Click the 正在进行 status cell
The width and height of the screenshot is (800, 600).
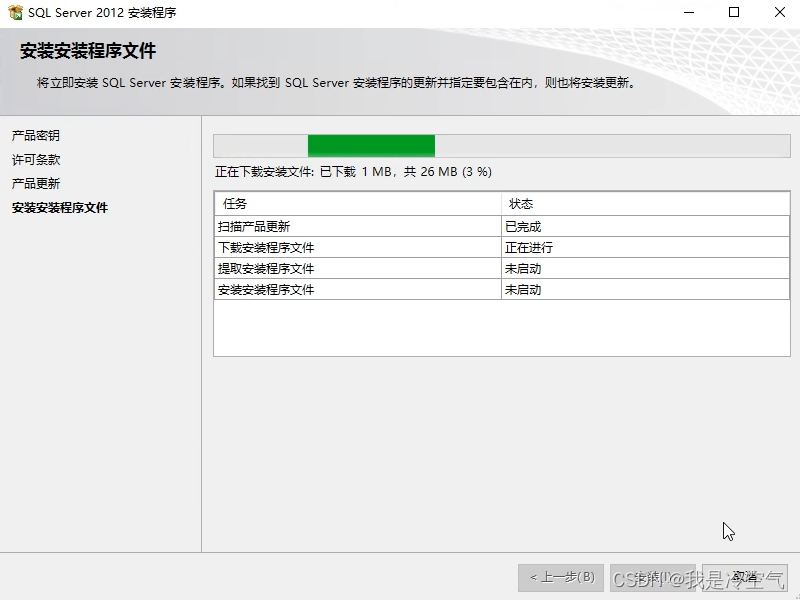[645, 247]
